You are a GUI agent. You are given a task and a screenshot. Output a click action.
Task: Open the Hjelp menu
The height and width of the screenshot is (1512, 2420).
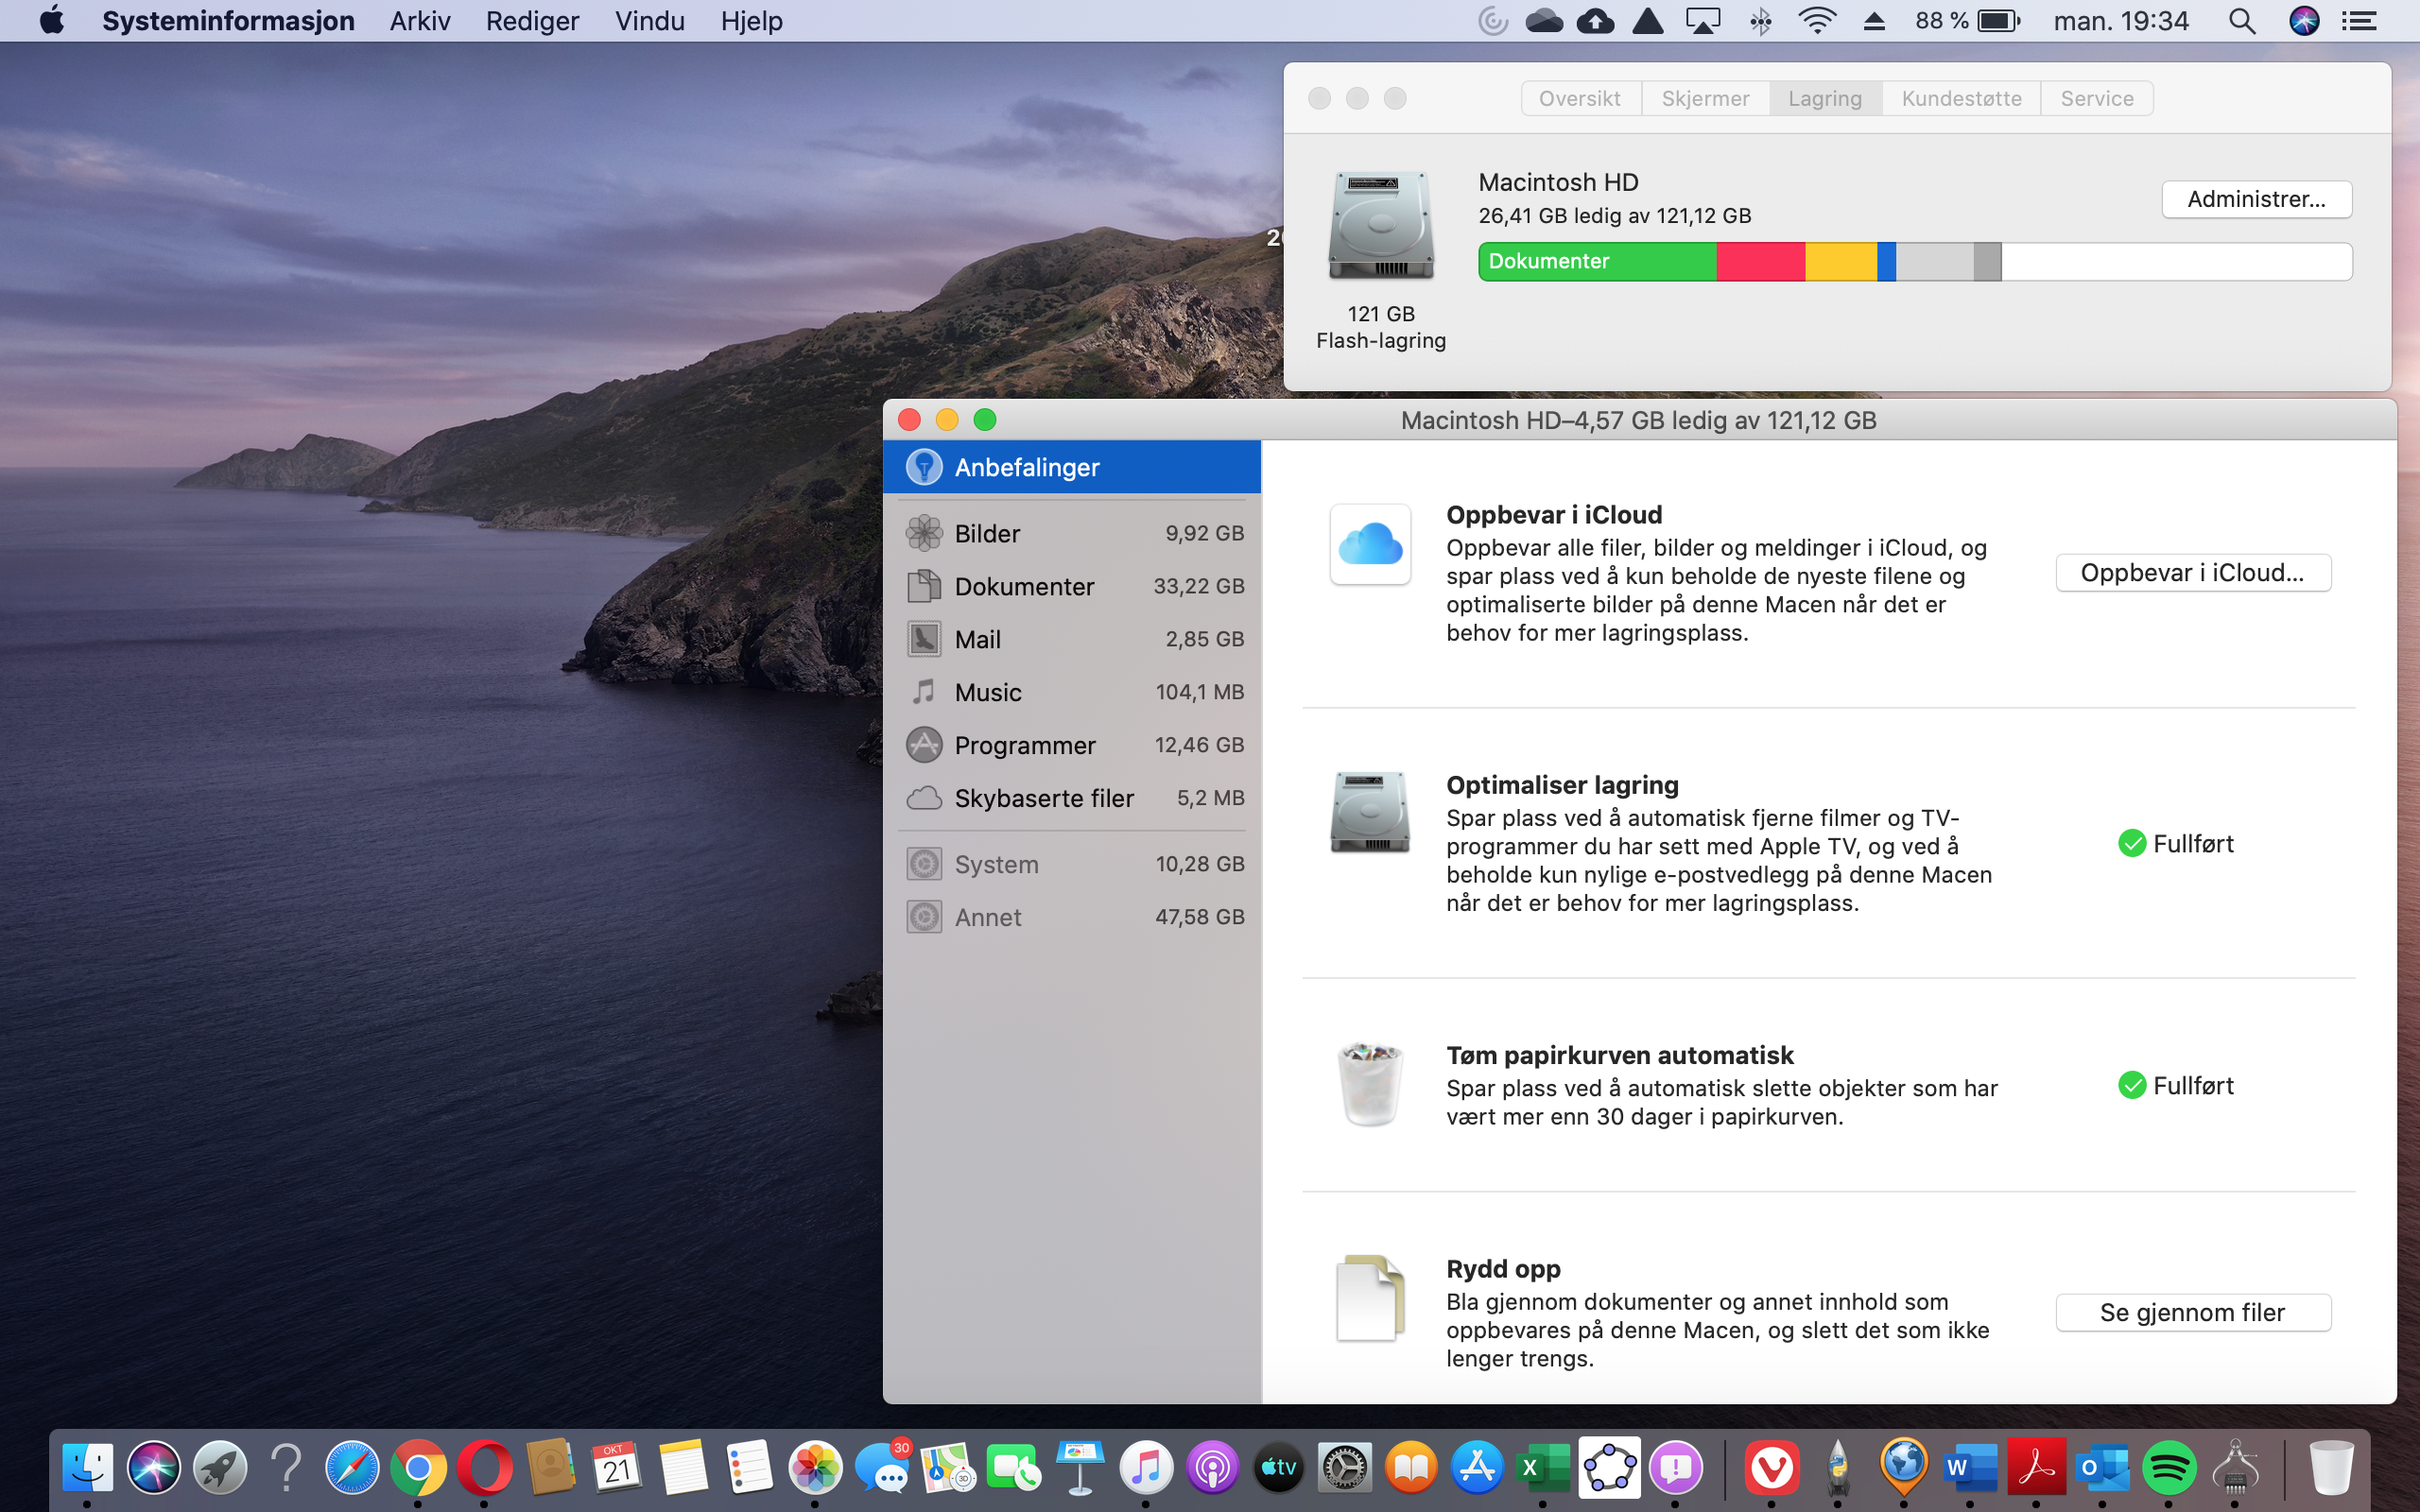(752, 21)
